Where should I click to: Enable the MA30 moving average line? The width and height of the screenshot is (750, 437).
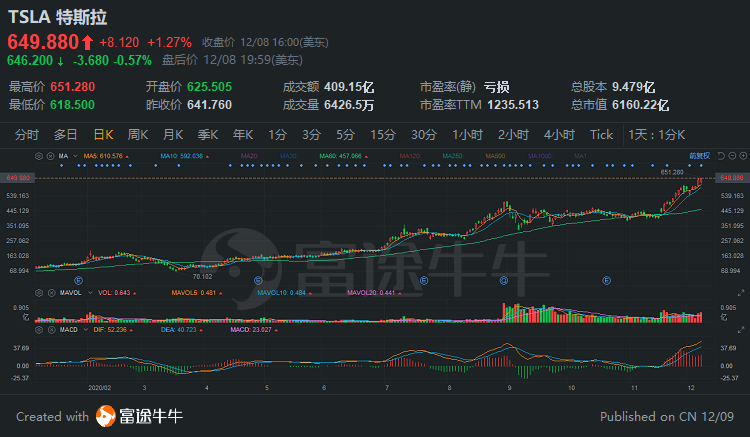pos(288,156)
